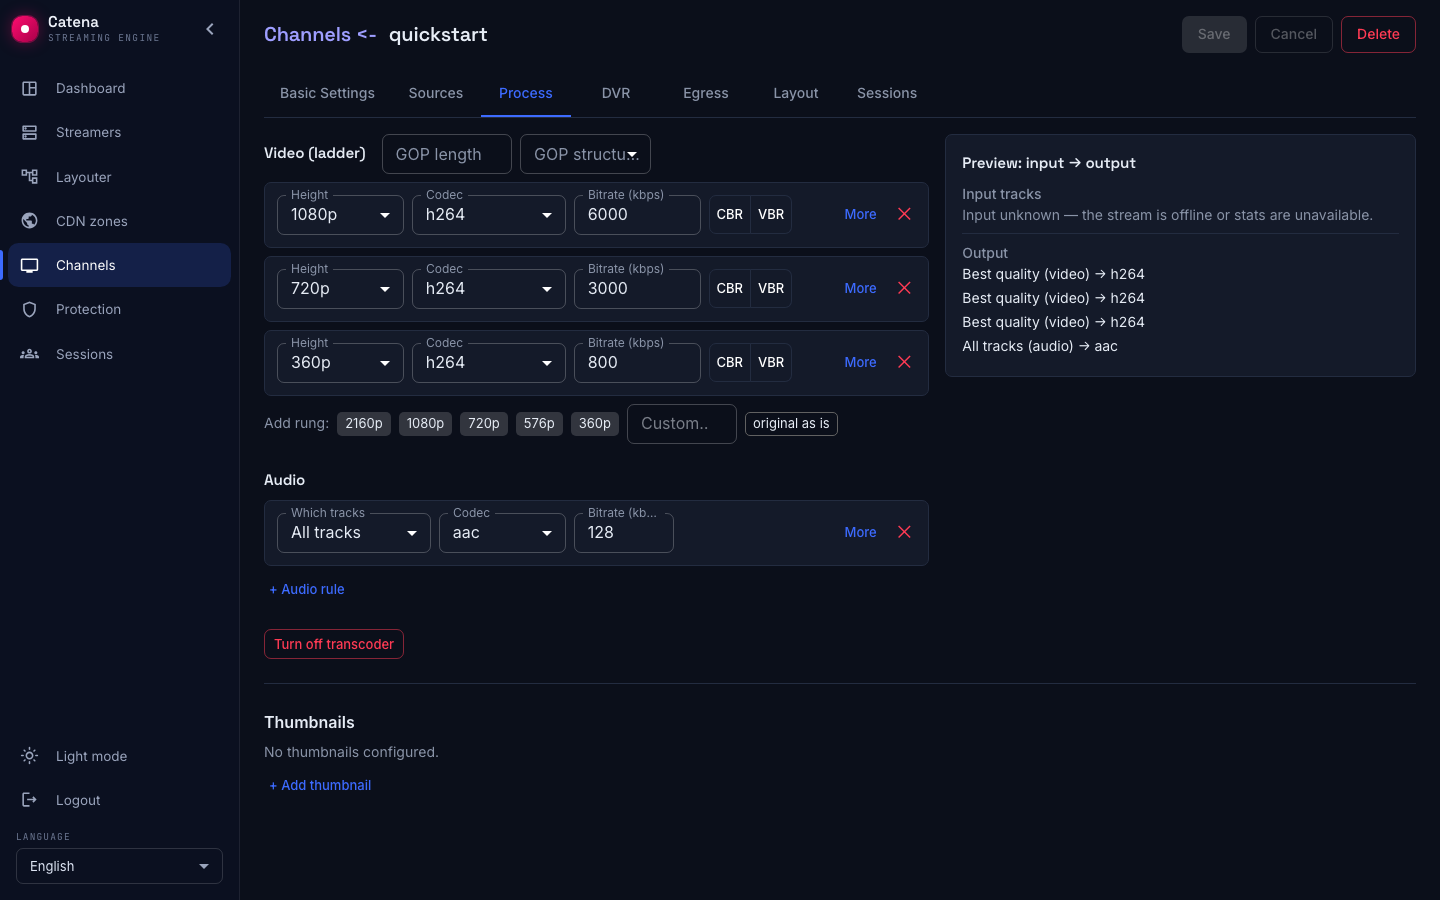
Task: Select VBR for the 360p rung
Action: 771,362
